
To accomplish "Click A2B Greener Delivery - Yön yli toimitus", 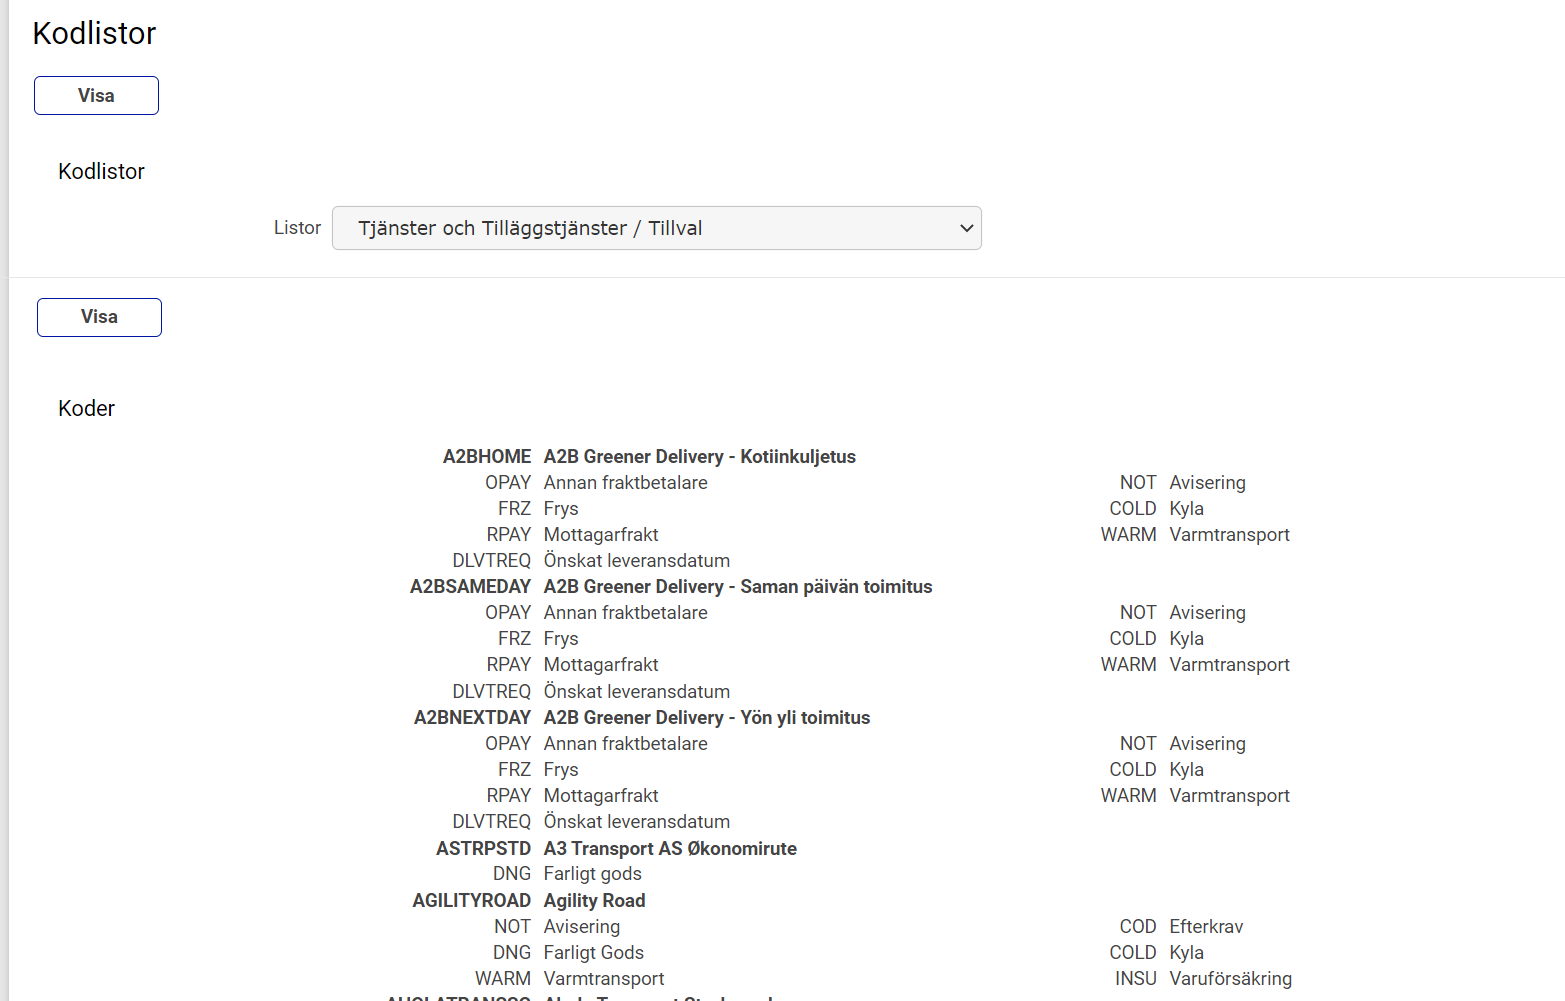I will (x=707, y=717).
